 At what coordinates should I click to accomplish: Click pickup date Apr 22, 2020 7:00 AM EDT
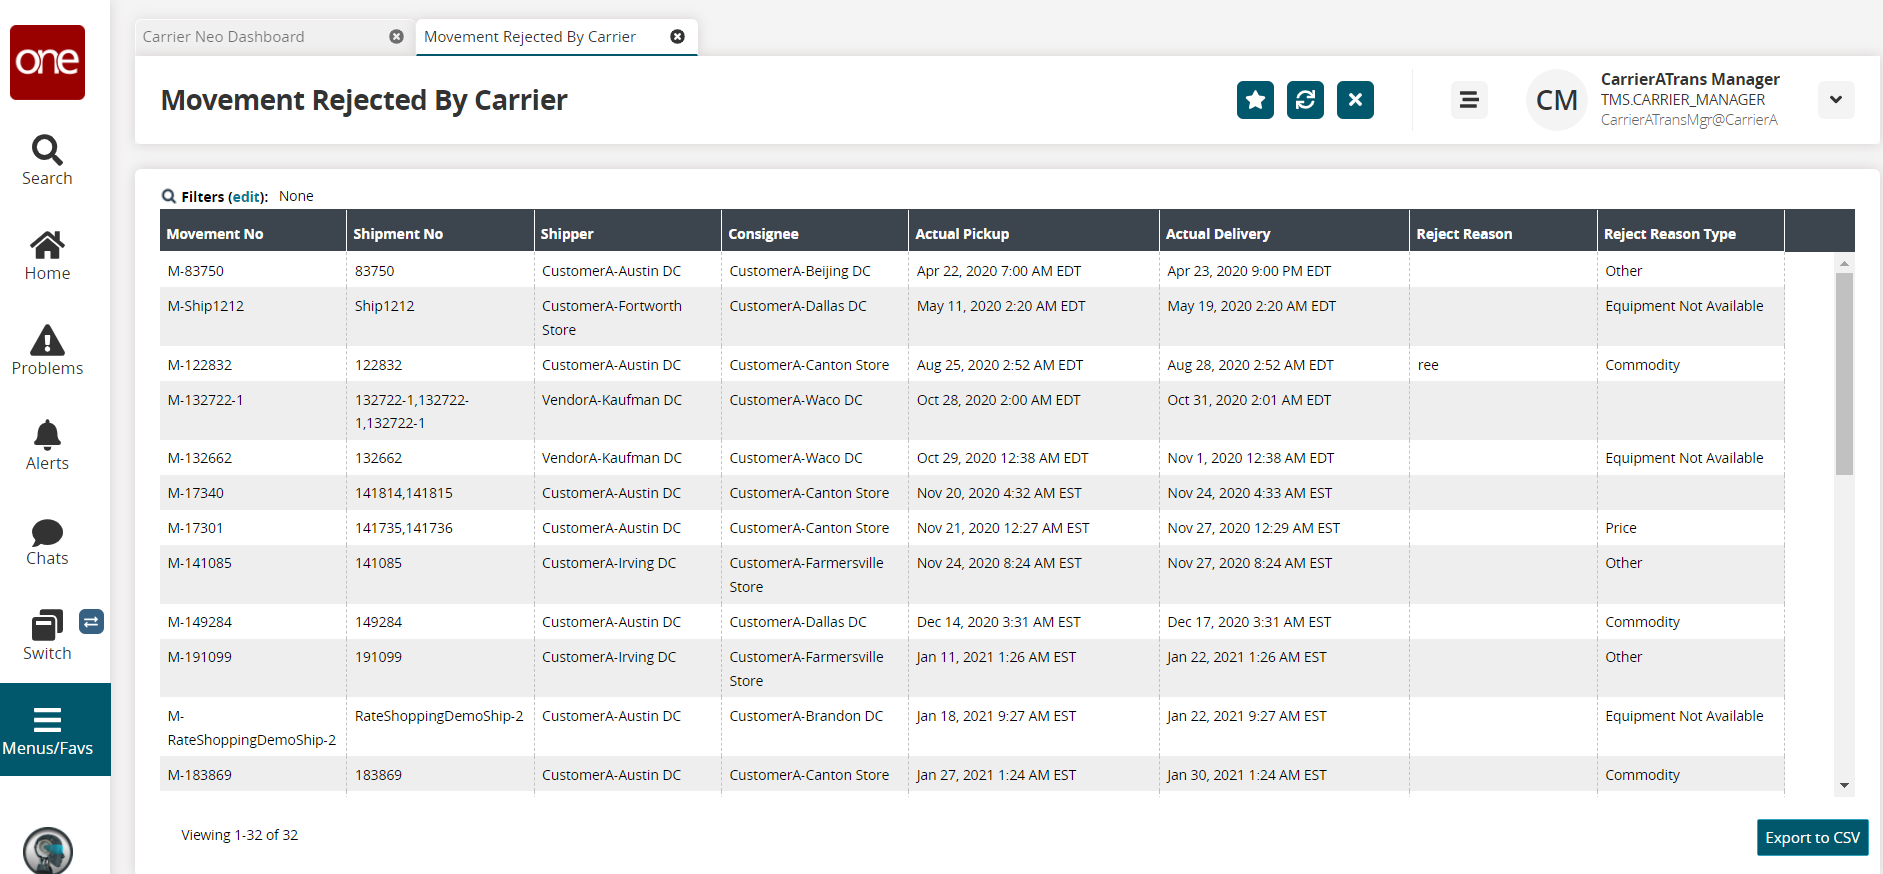point(1034,270)
